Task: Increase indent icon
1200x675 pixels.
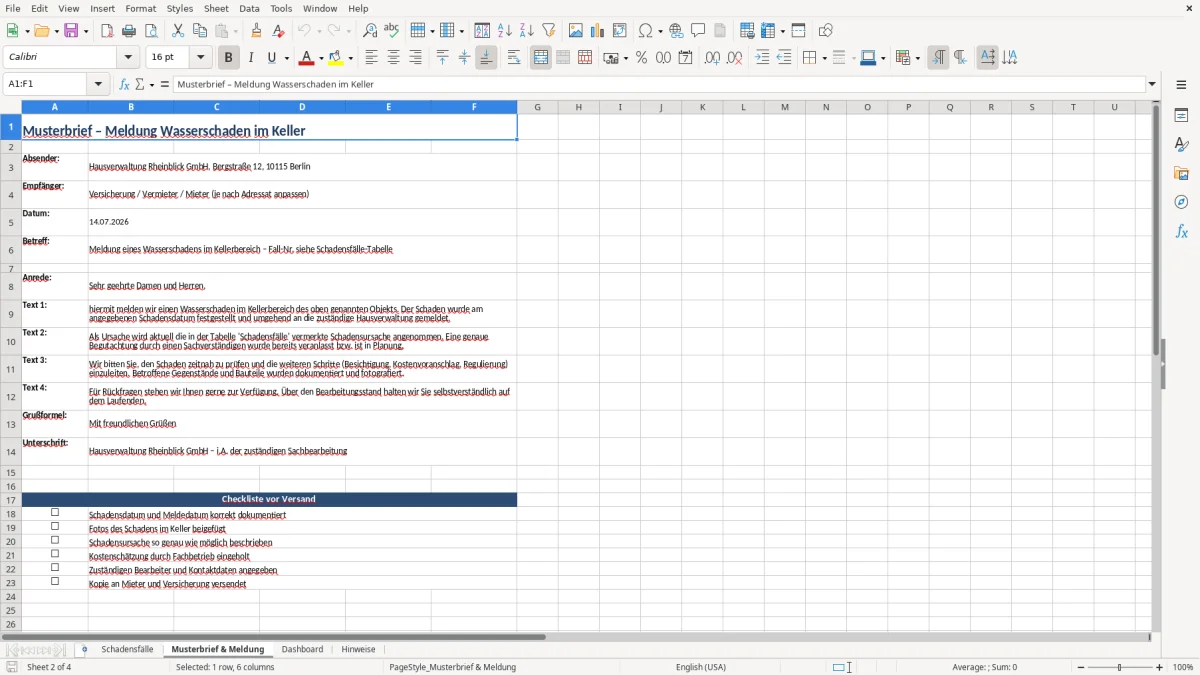Action: [x=762, y=58]
